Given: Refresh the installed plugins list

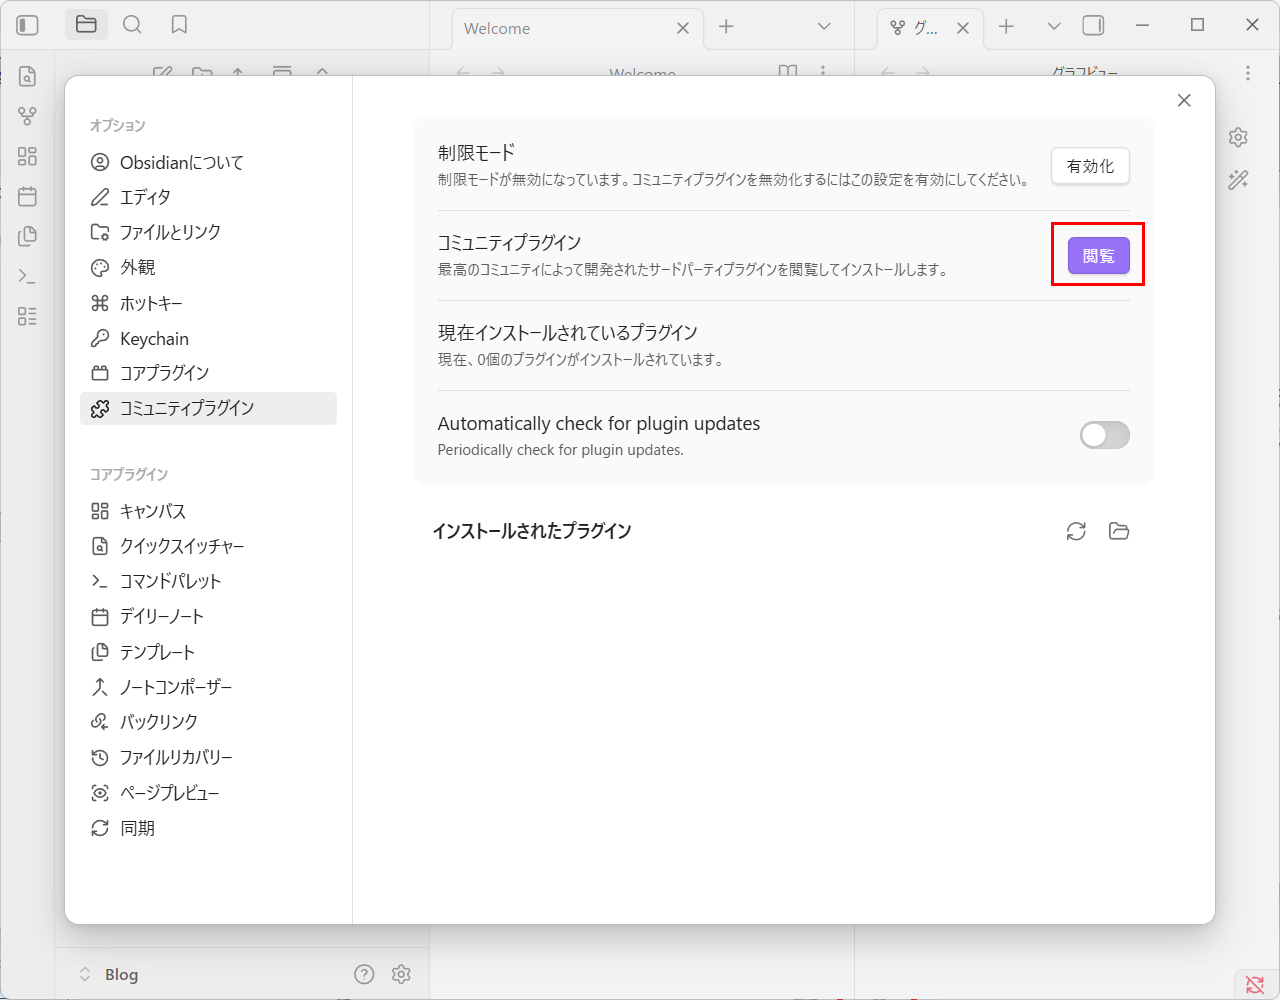Looking at the screenshot, I should 1076,531.
